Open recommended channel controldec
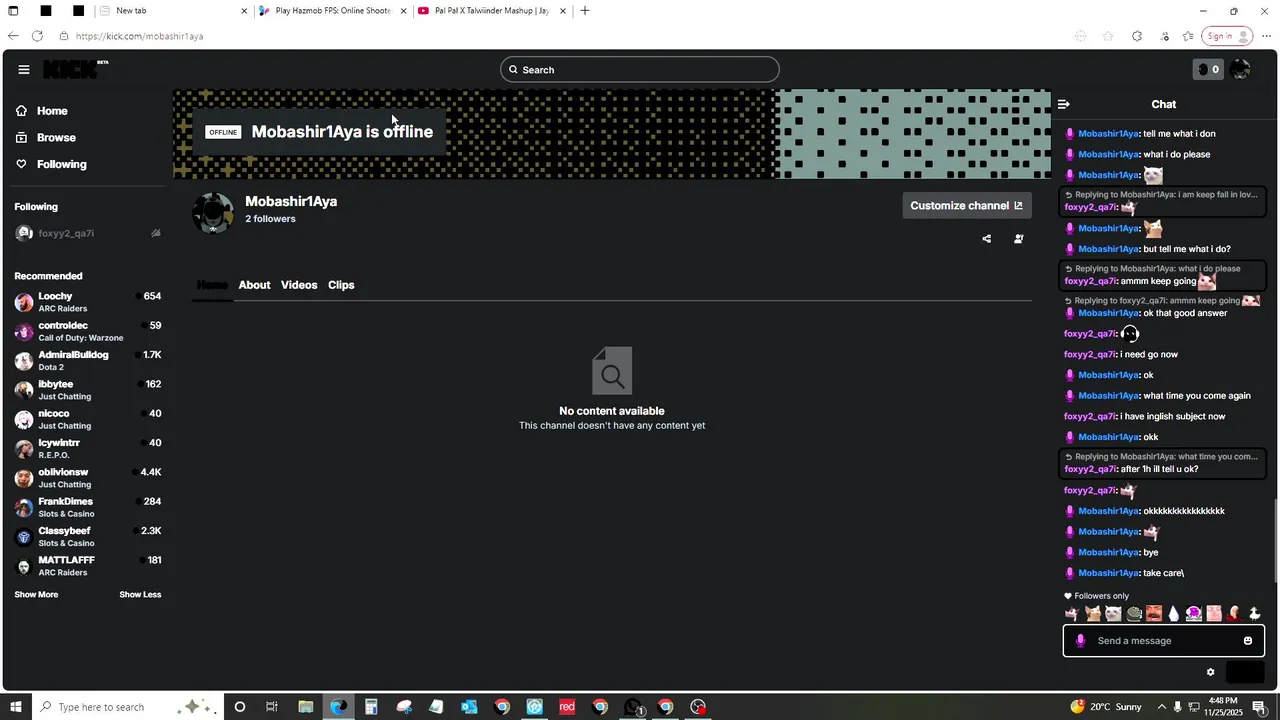 (x=88, y=331)
